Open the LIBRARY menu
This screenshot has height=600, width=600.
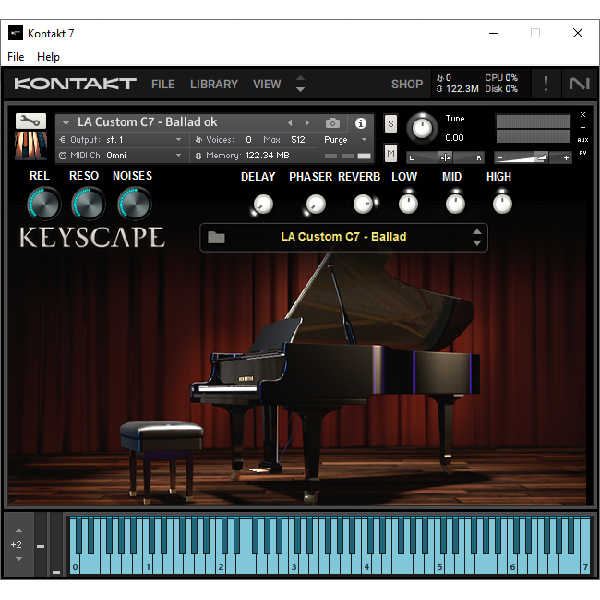tap(214, 84)
